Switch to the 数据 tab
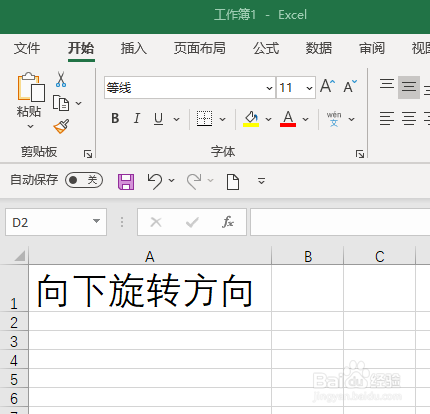 tap(319, 48)
